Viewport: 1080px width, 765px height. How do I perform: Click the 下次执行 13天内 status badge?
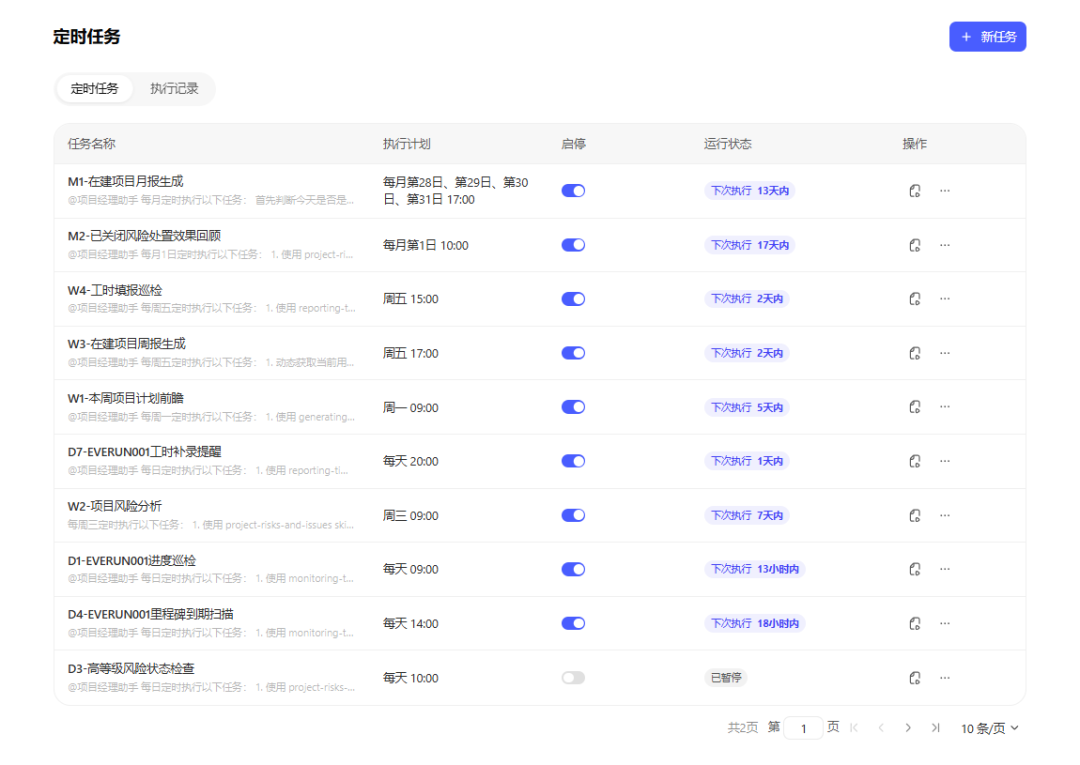click(x=749, y=191)
